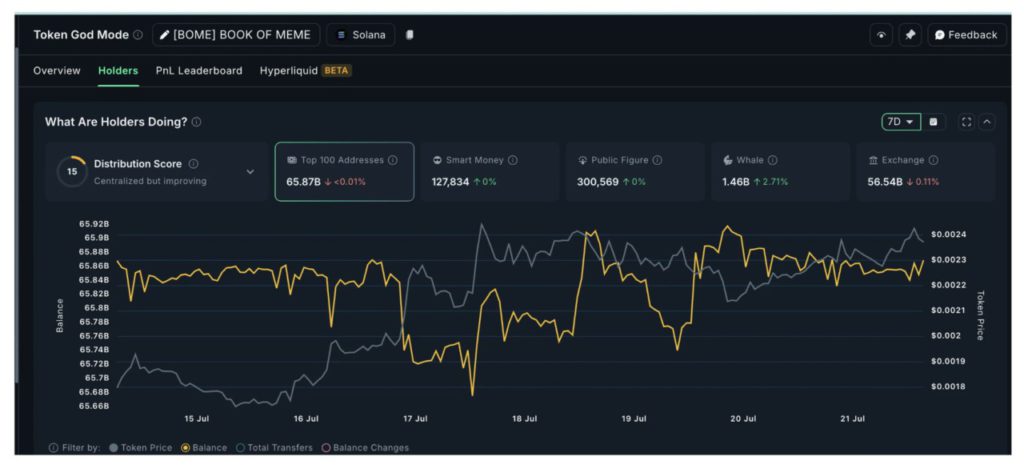The height and width of the screenshot is (465, 1024).
Task: Open calendar date picker beside 7D
Action: (x=934, y=122)
